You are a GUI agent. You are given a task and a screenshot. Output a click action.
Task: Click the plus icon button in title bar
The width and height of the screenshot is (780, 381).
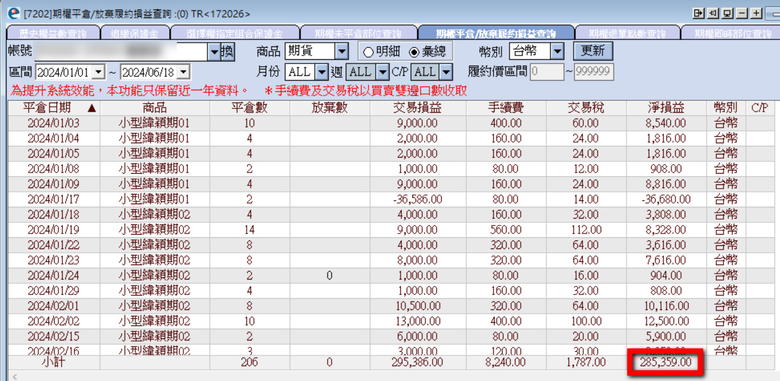click(756, 13)
